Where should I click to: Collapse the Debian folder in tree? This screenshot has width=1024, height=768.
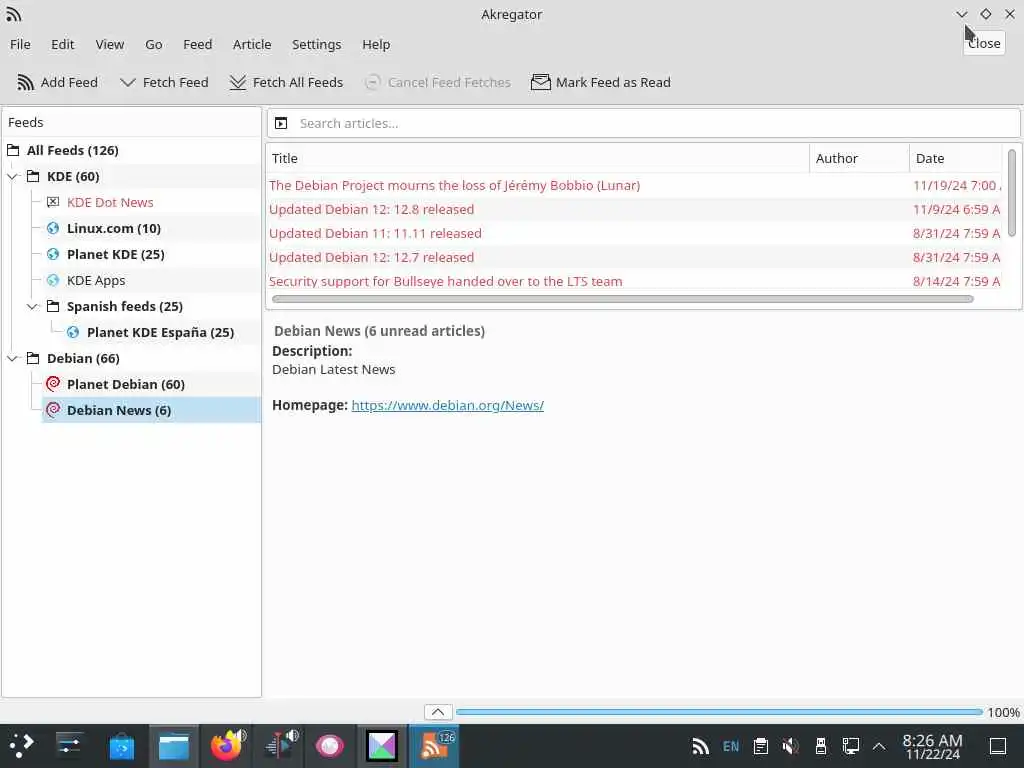click(12, 359)
